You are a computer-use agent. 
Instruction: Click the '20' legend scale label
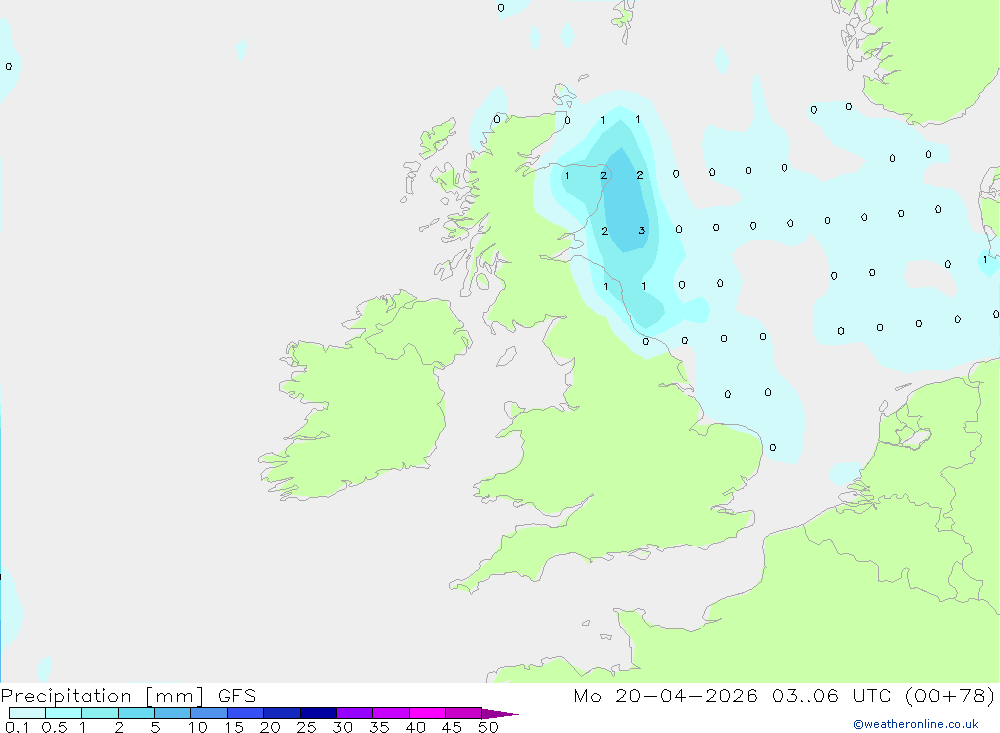coord(270,727)
